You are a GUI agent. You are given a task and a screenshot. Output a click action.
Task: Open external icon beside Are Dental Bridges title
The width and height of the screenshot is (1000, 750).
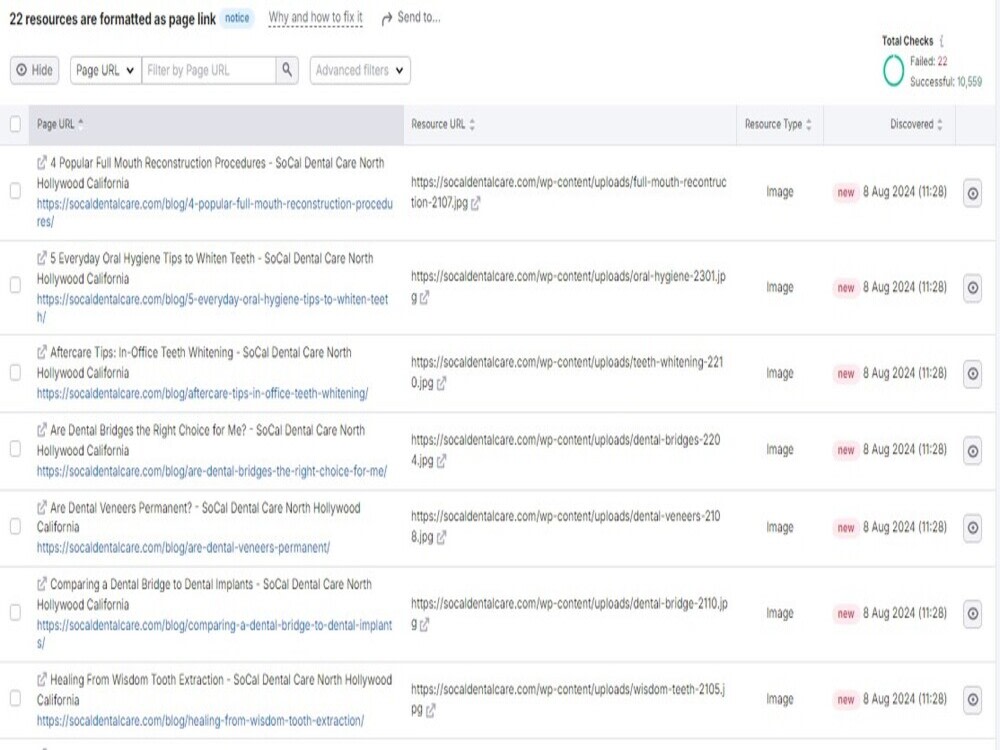pos(42,430)
